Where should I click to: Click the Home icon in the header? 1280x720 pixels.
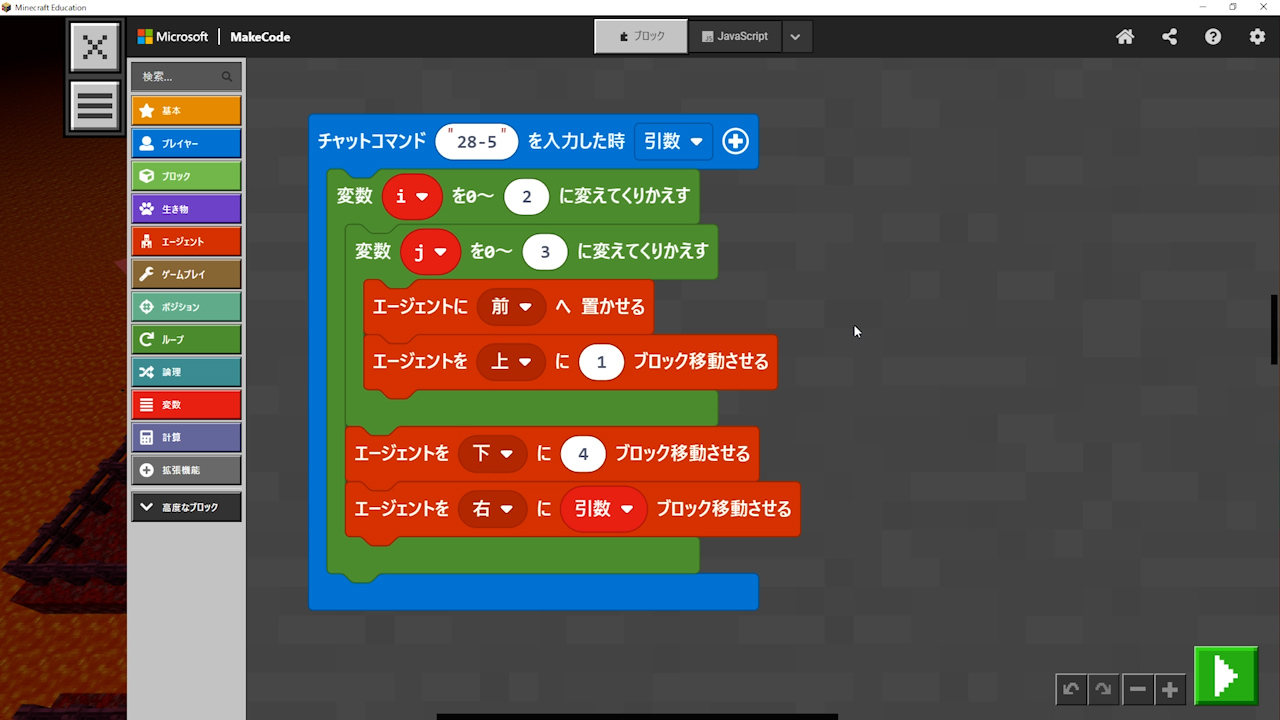point(1125,37)
